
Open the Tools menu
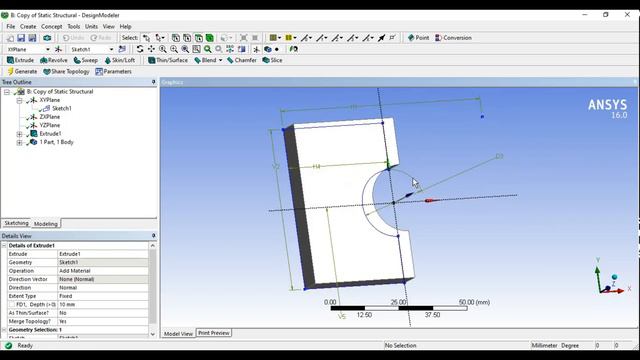click(x=73, y=27)
